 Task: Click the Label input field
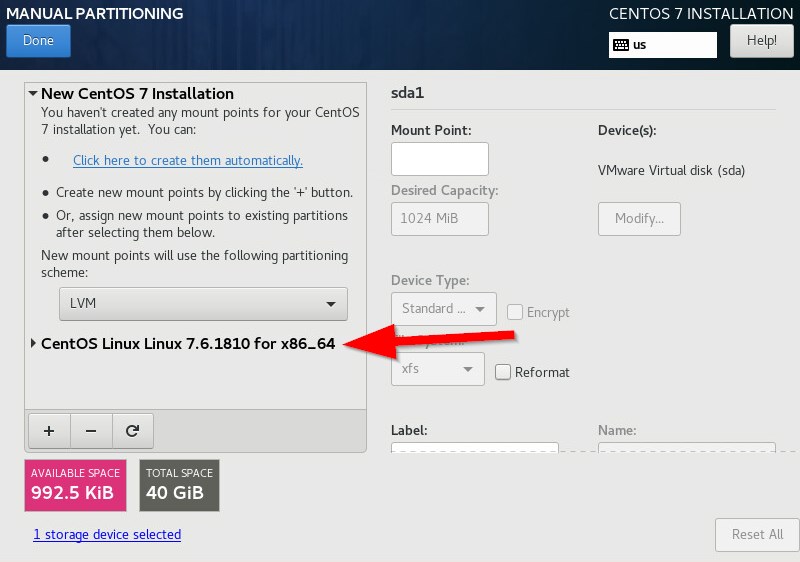tap(474, 447)
